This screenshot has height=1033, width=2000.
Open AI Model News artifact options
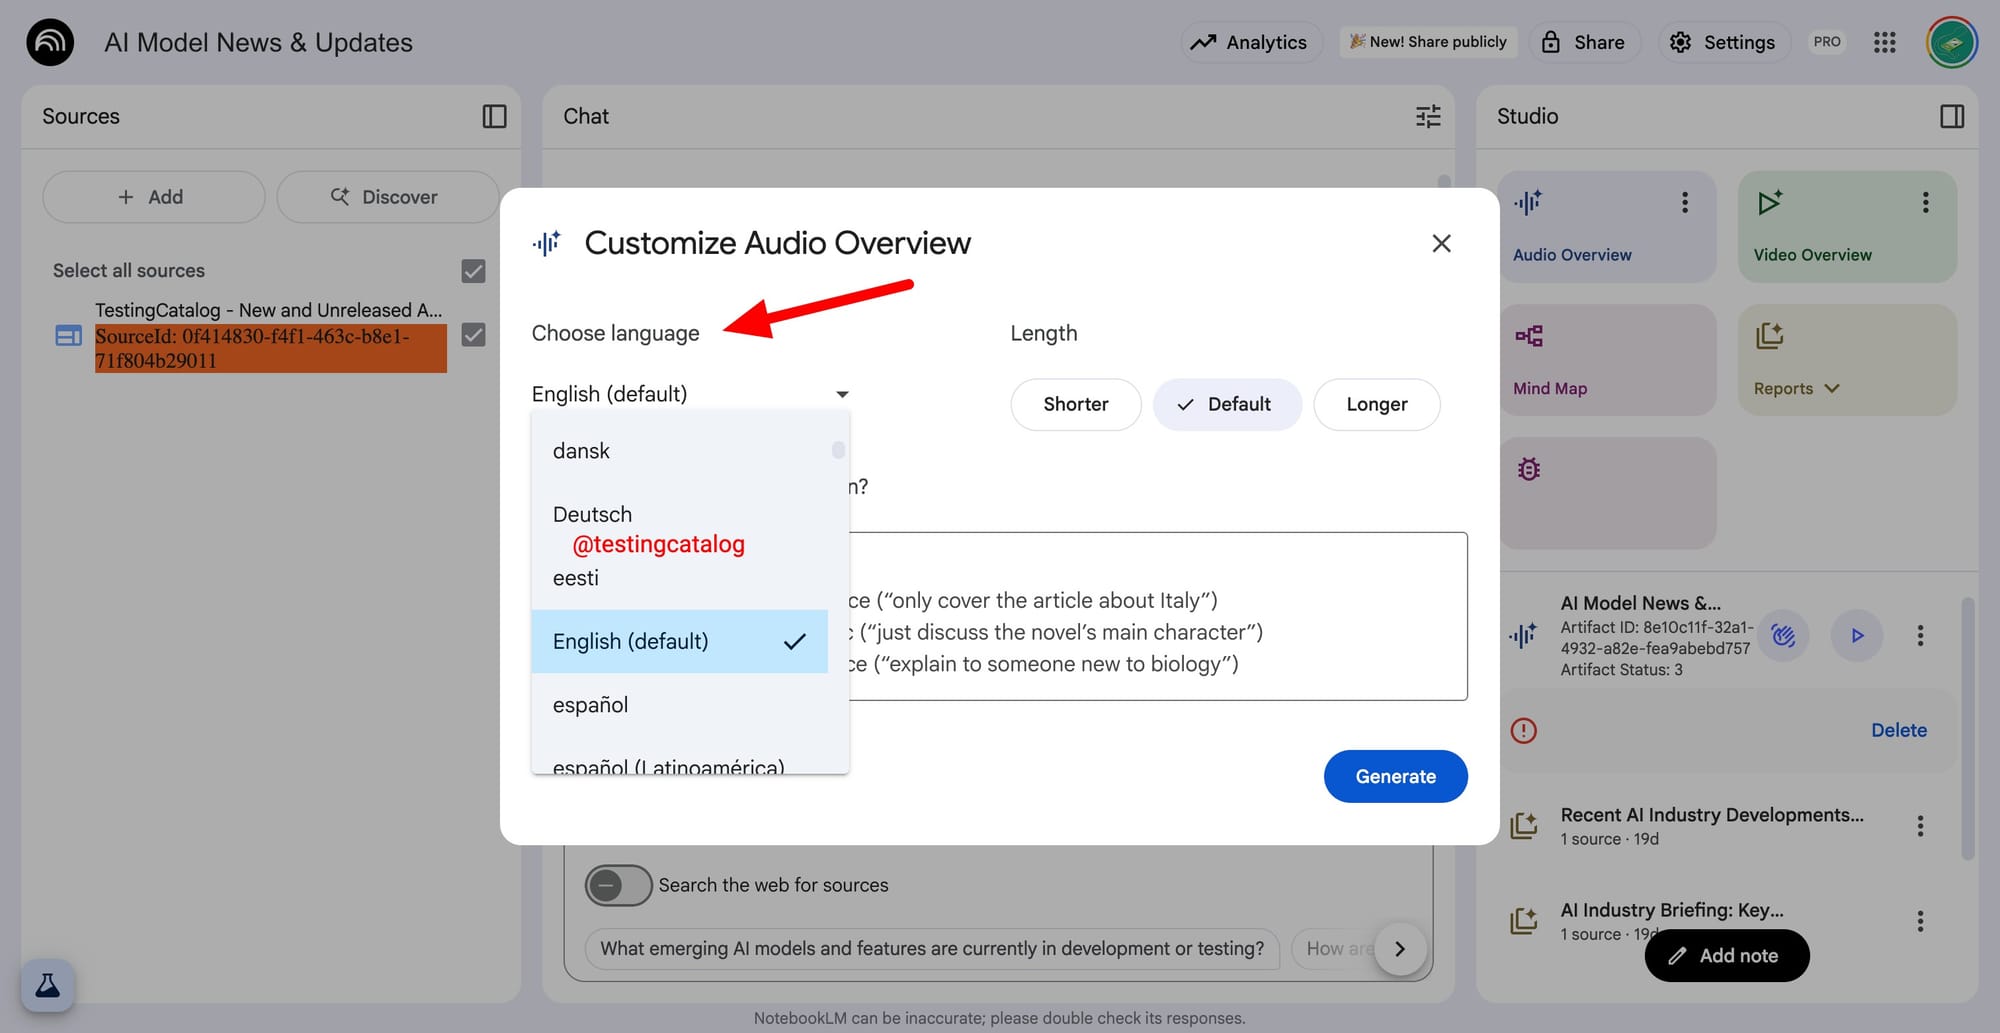point(1920,635)
